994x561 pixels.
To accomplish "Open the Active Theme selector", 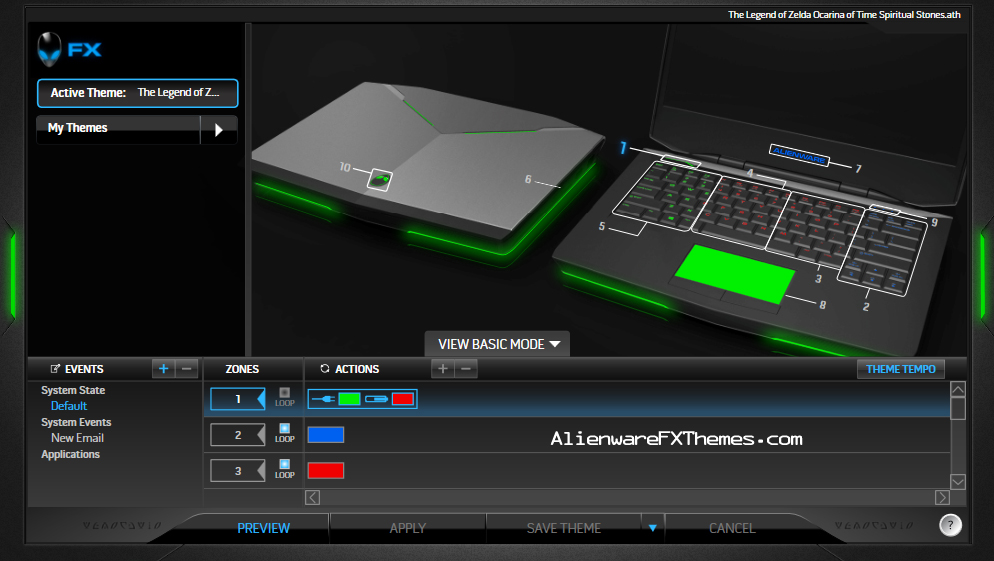I will coord(138,93).
